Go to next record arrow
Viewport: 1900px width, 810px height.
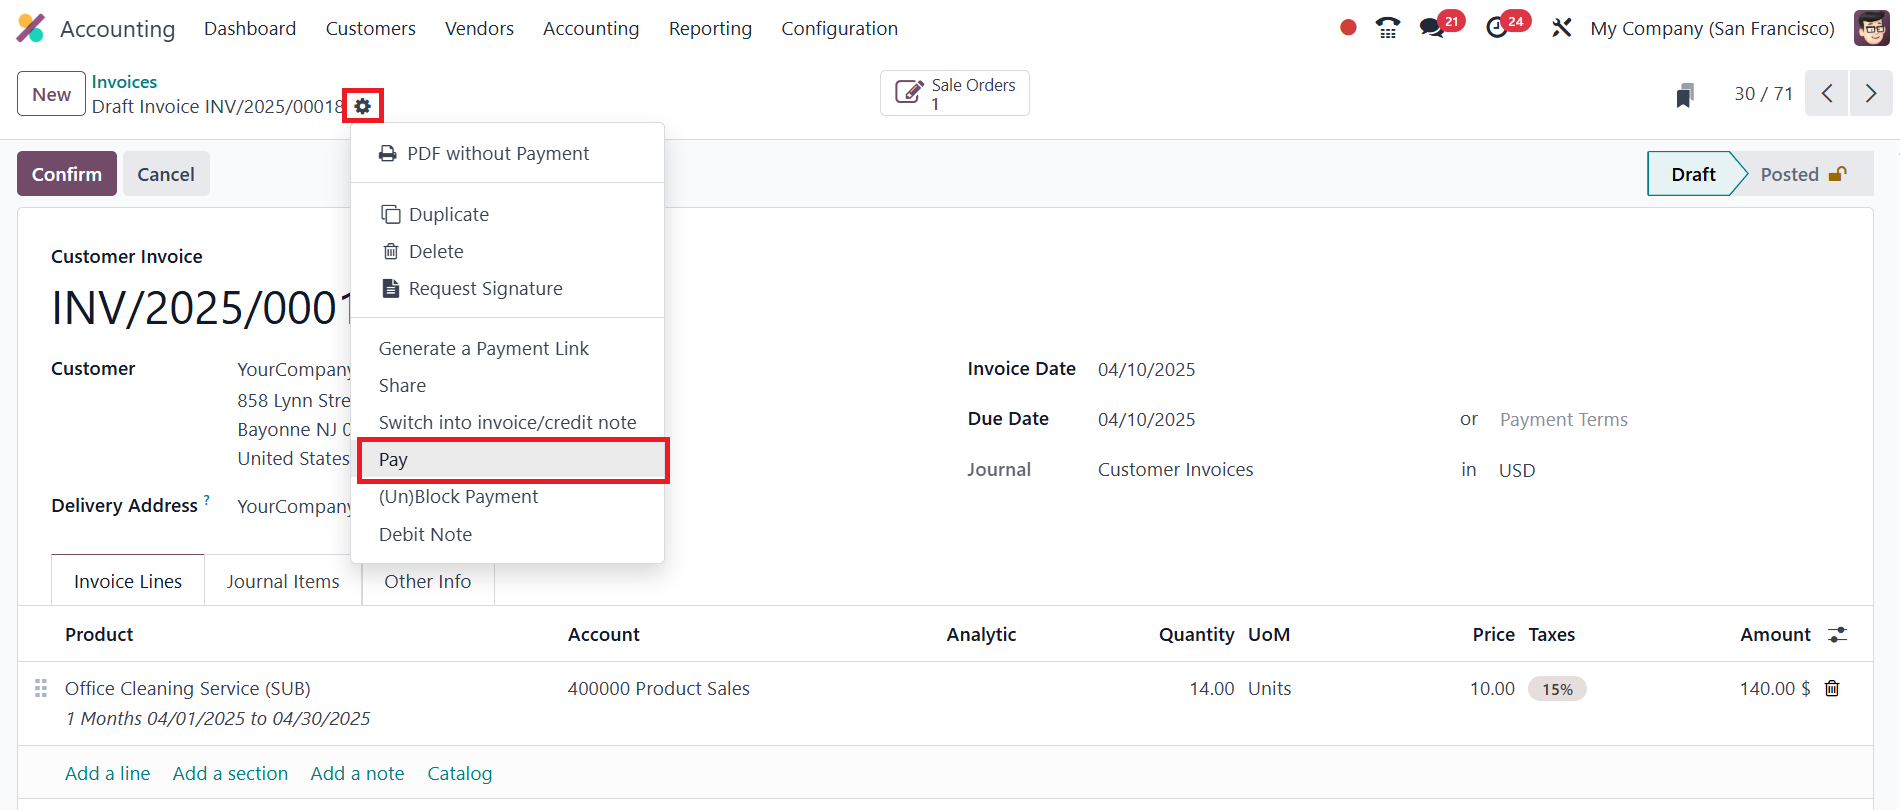(1870, 94)
